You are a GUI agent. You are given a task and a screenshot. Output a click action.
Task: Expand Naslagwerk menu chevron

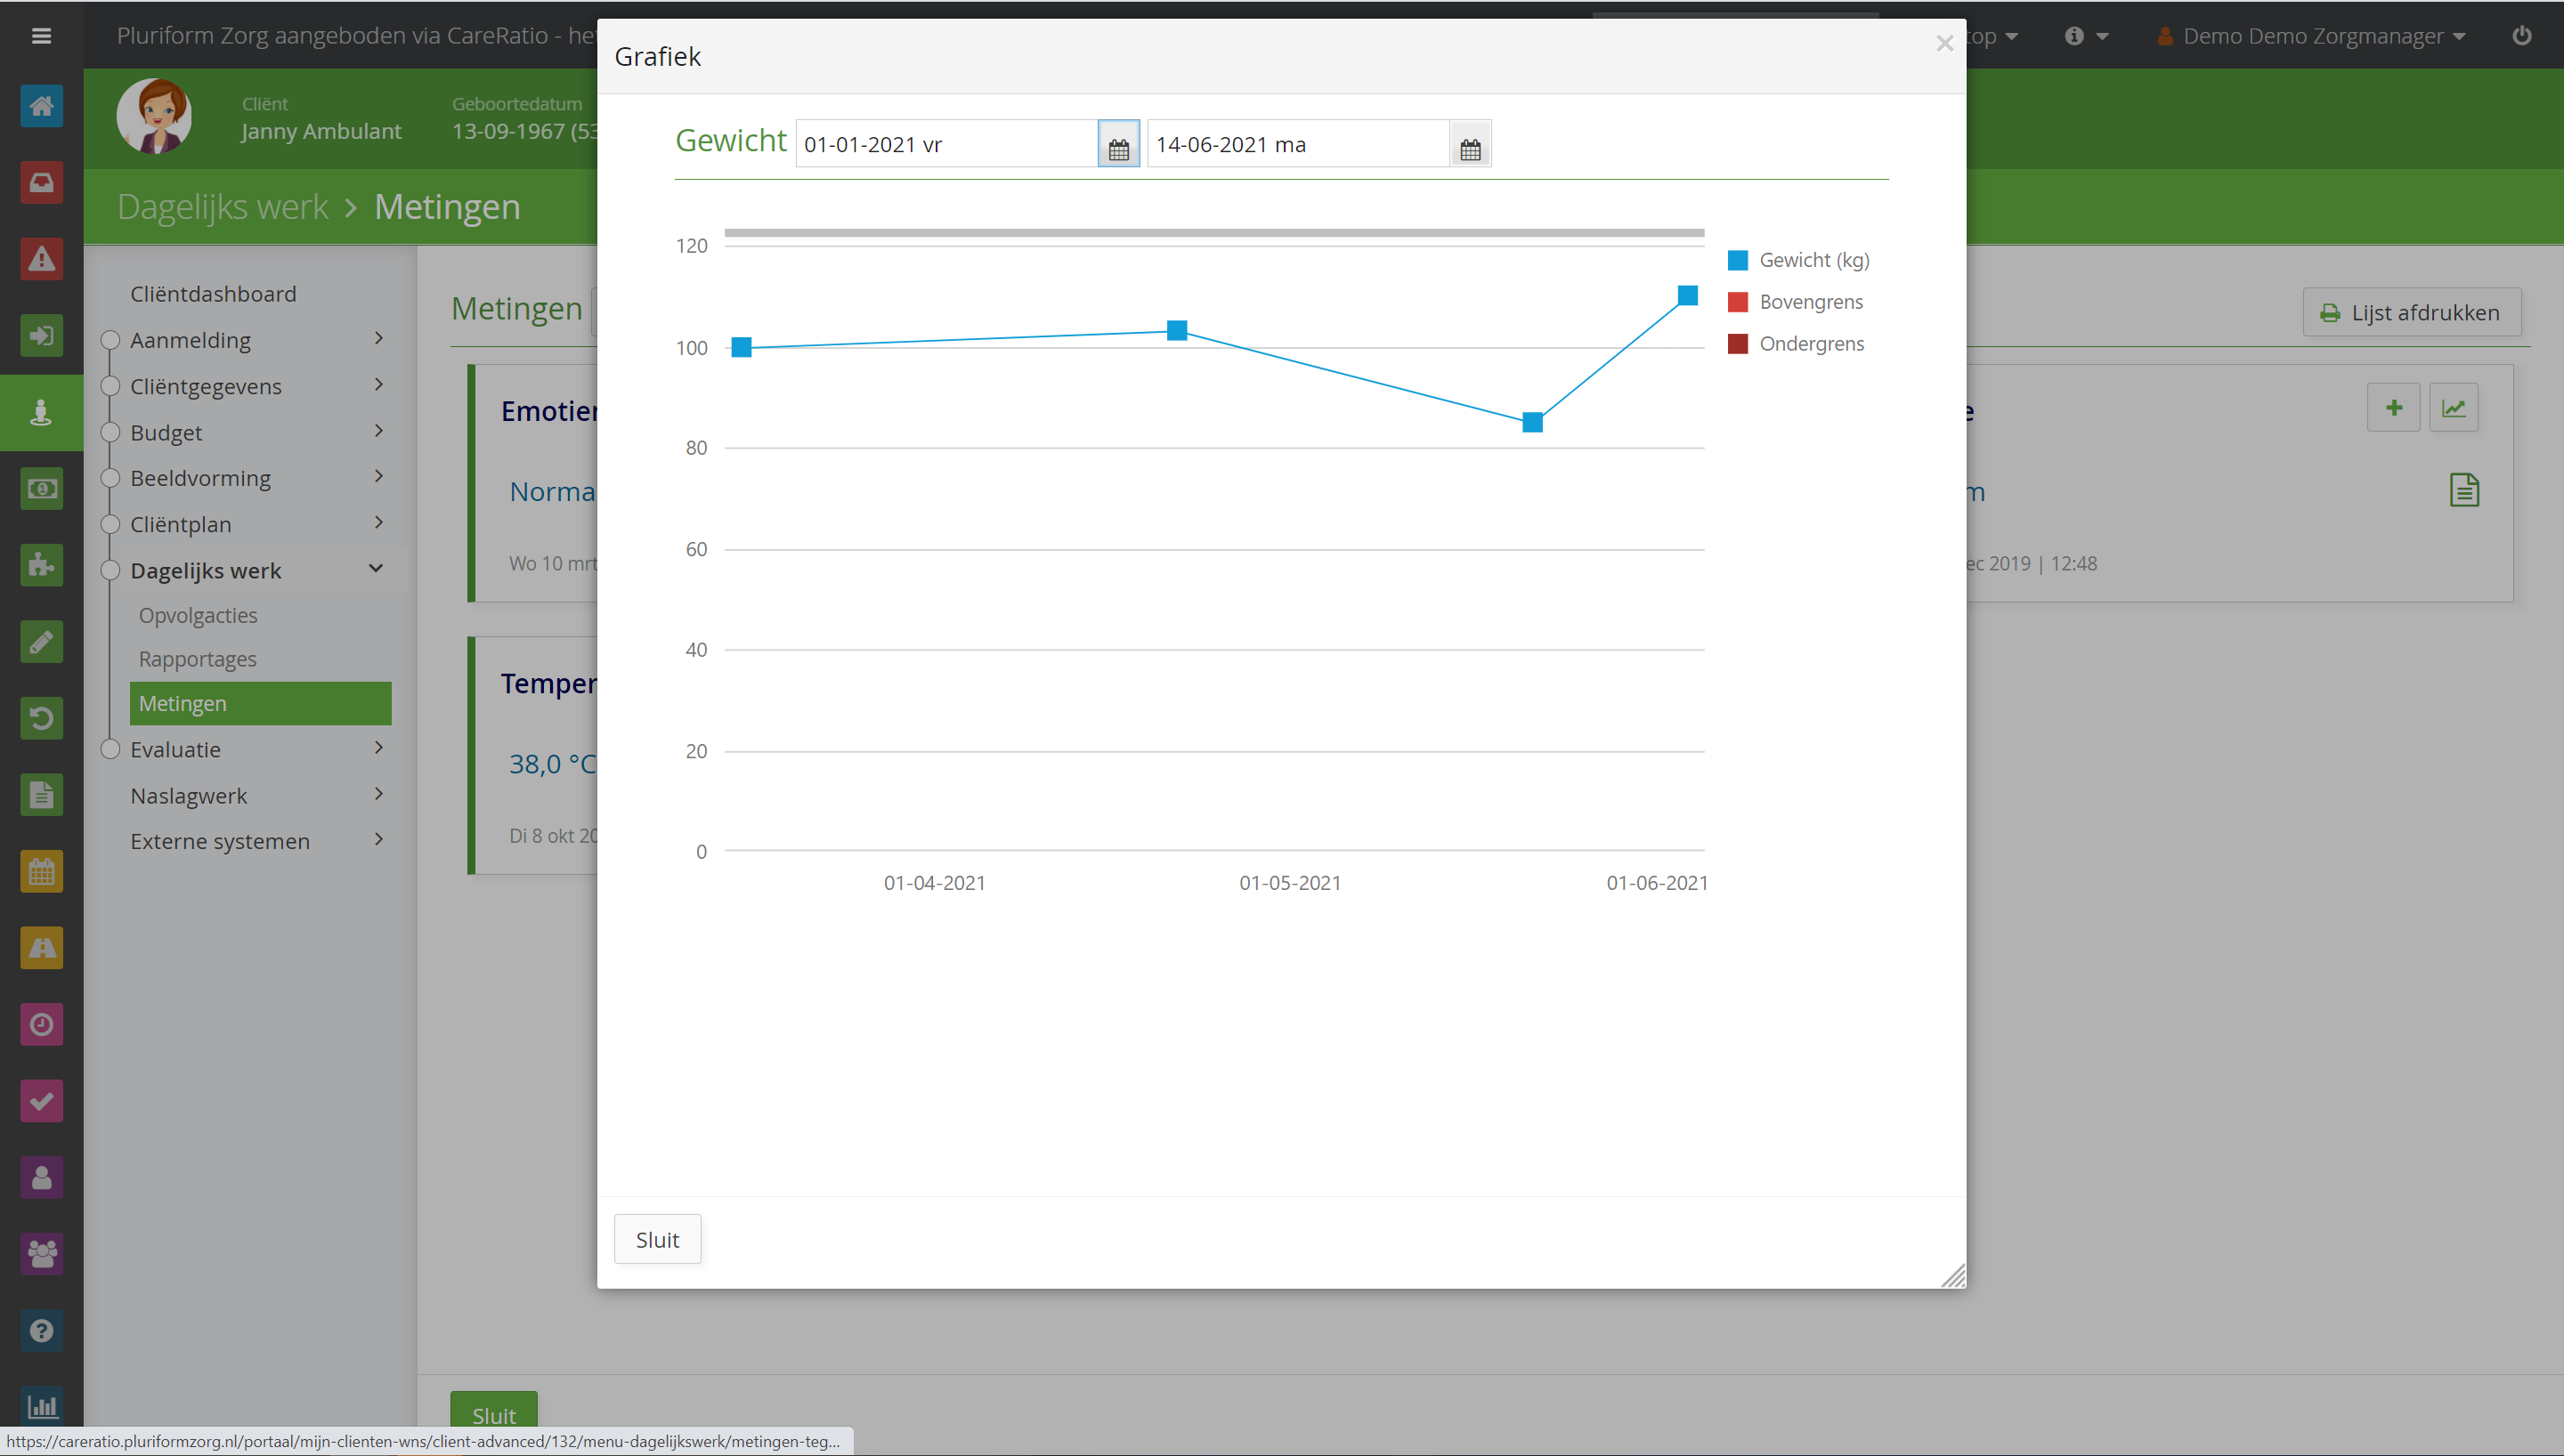[x=379, y=794]
